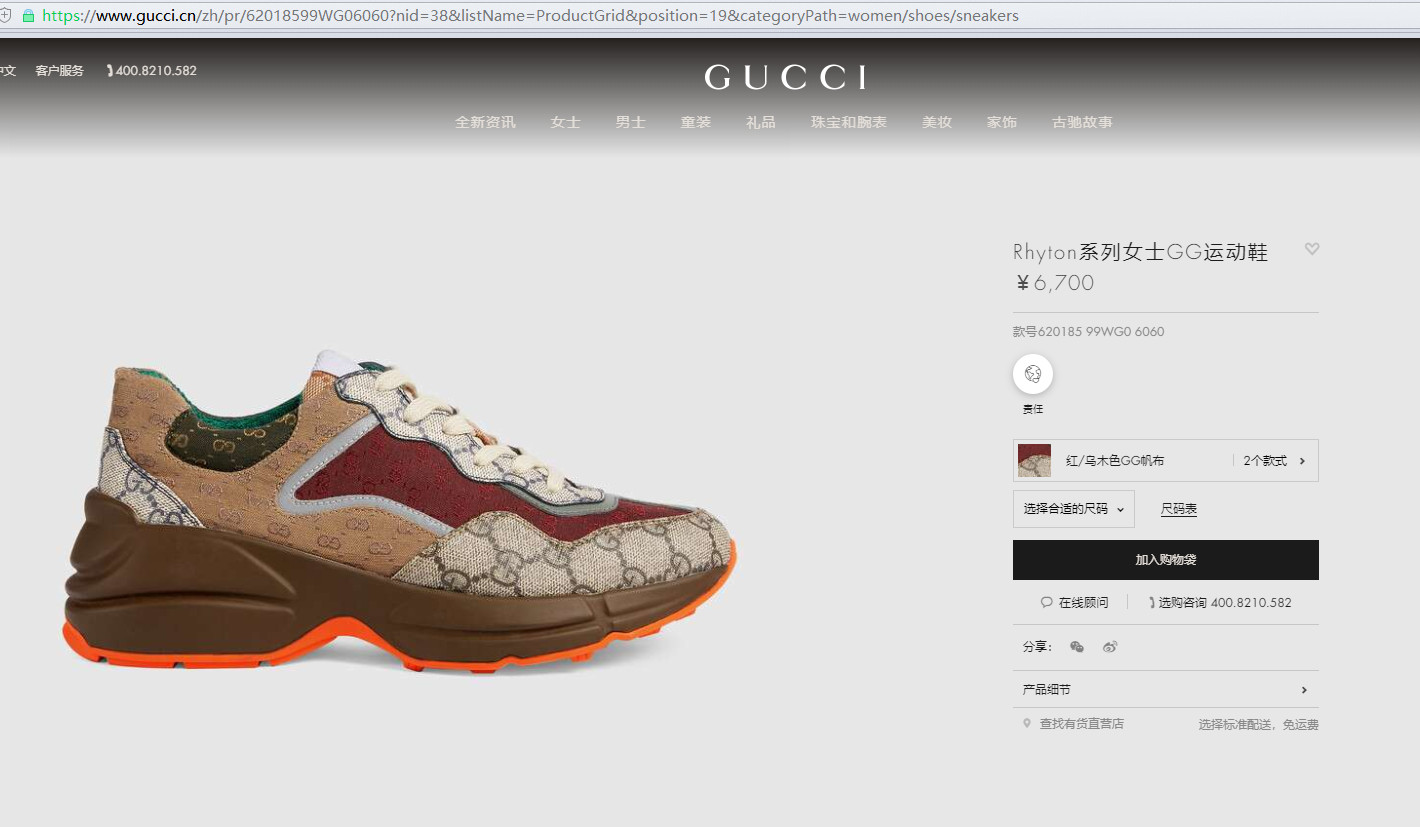Click the heart wishlist icon
This screenshot has width=1420, height=827.
1312,249
